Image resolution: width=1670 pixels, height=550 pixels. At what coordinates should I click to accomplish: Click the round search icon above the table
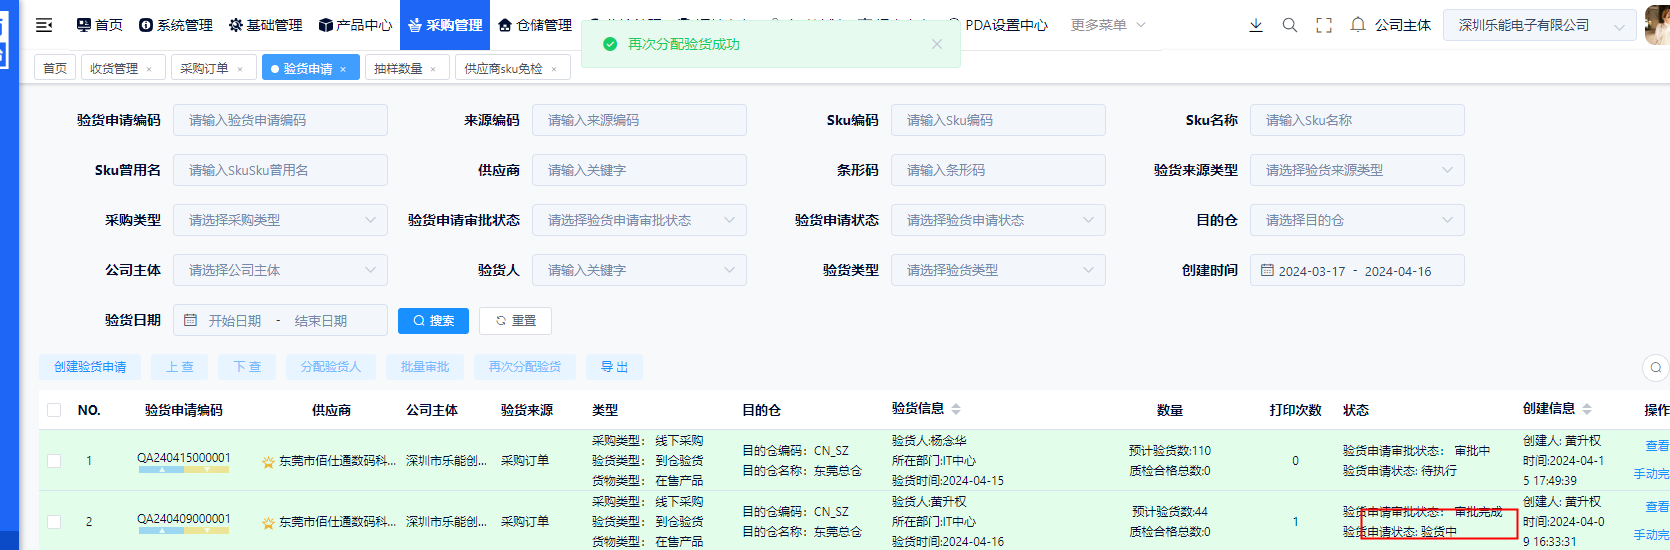click(1656, 368)
